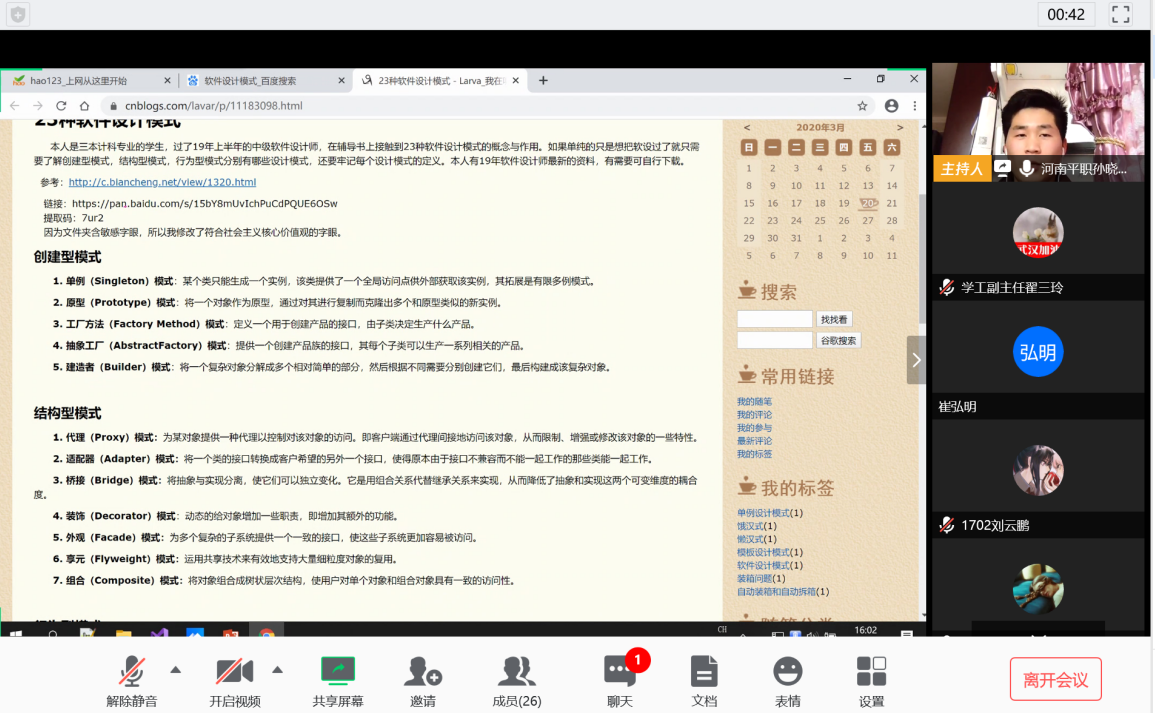
Task: Open the 单例设计模式 tag link
Action: (x=763, y=513)
